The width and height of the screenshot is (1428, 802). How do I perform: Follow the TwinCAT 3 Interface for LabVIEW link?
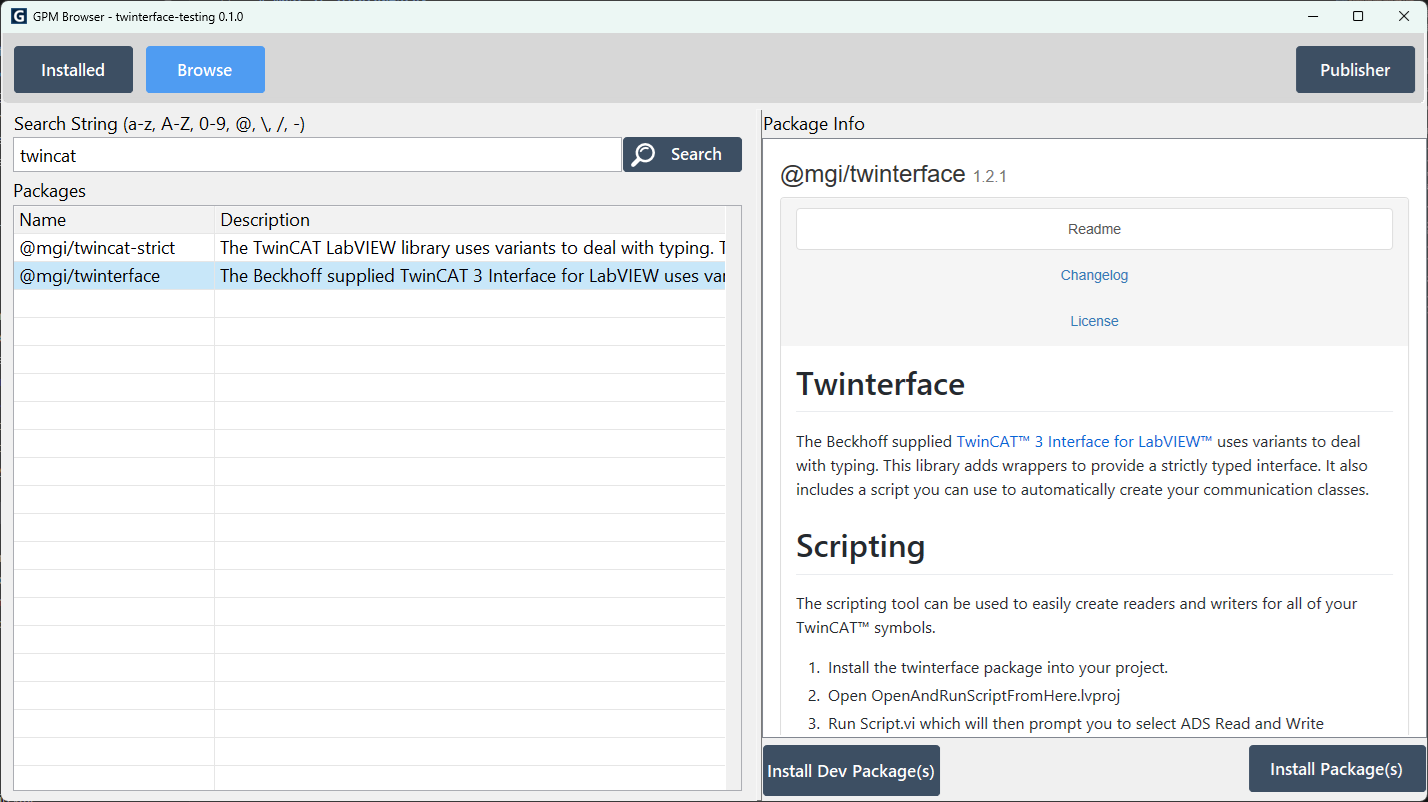pos(1084,441)
